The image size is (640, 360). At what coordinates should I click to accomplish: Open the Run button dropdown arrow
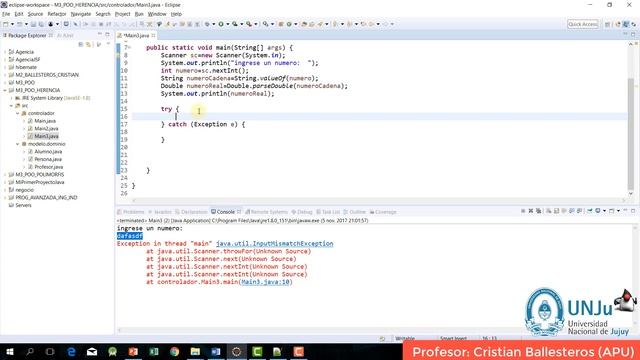click(227, 24)
